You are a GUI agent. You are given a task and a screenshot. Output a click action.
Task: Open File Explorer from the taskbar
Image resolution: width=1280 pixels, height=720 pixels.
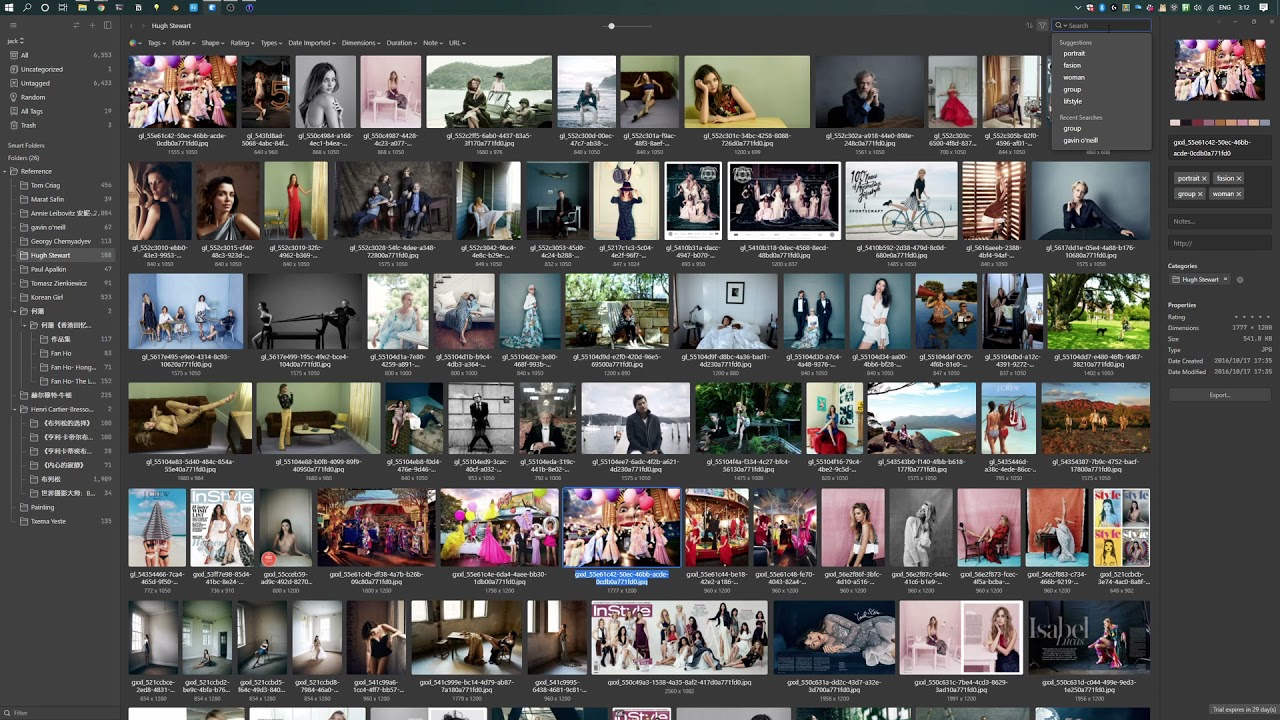coord(82,7)
